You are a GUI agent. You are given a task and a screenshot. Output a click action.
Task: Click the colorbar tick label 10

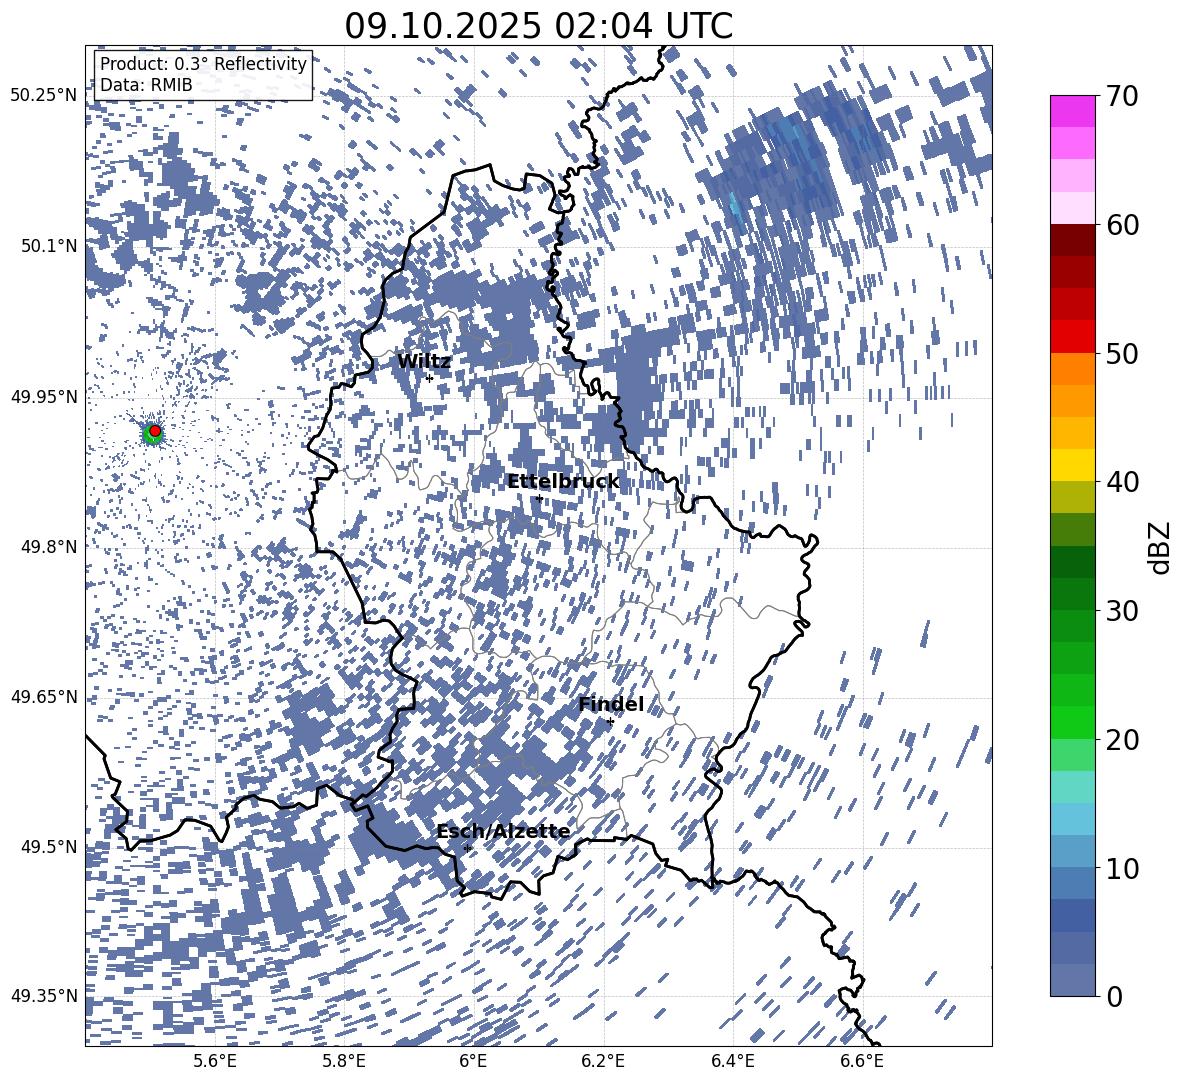1122,868
